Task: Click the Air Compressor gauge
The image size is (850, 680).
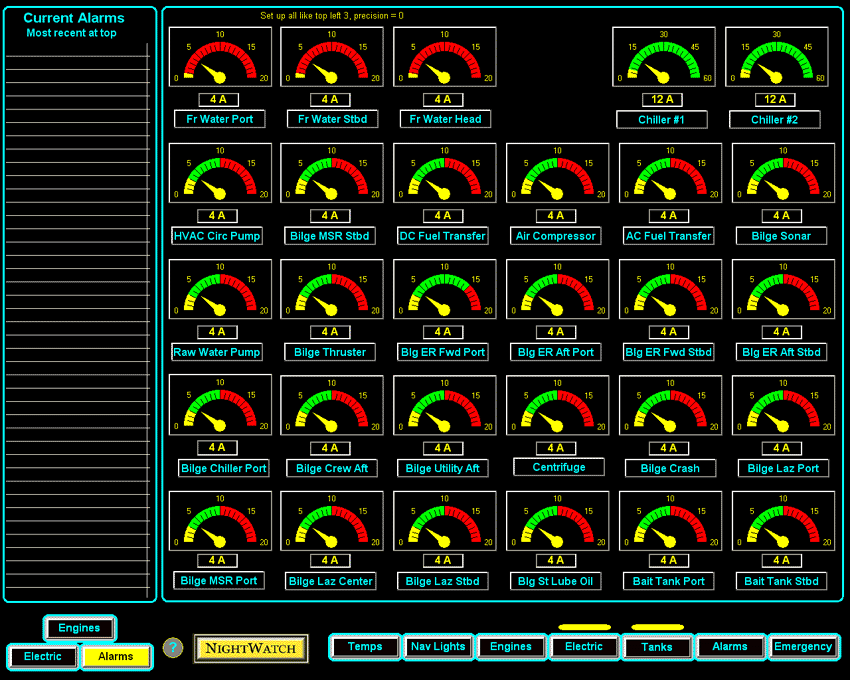Action: 557,173
